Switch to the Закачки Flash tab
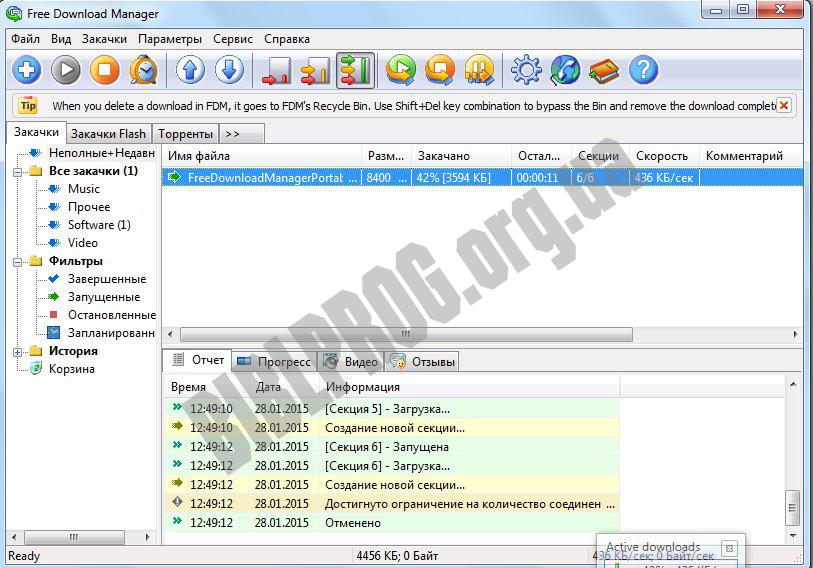The image size is (813, 568). click(x=108, y=134)
